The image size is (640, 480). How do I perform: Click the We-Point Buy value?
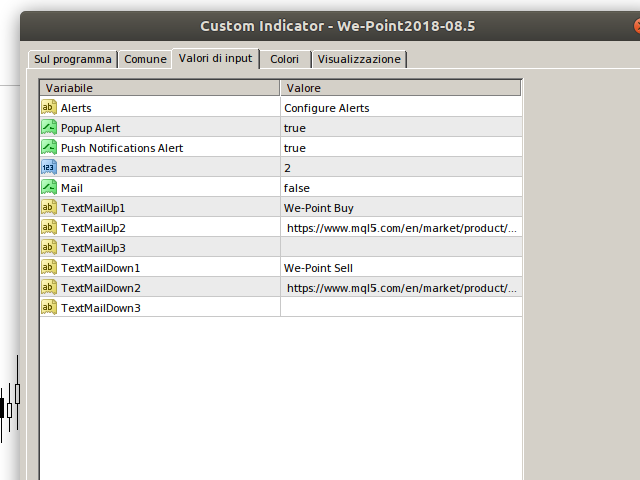pyautogui.click(x=401, y=208)
